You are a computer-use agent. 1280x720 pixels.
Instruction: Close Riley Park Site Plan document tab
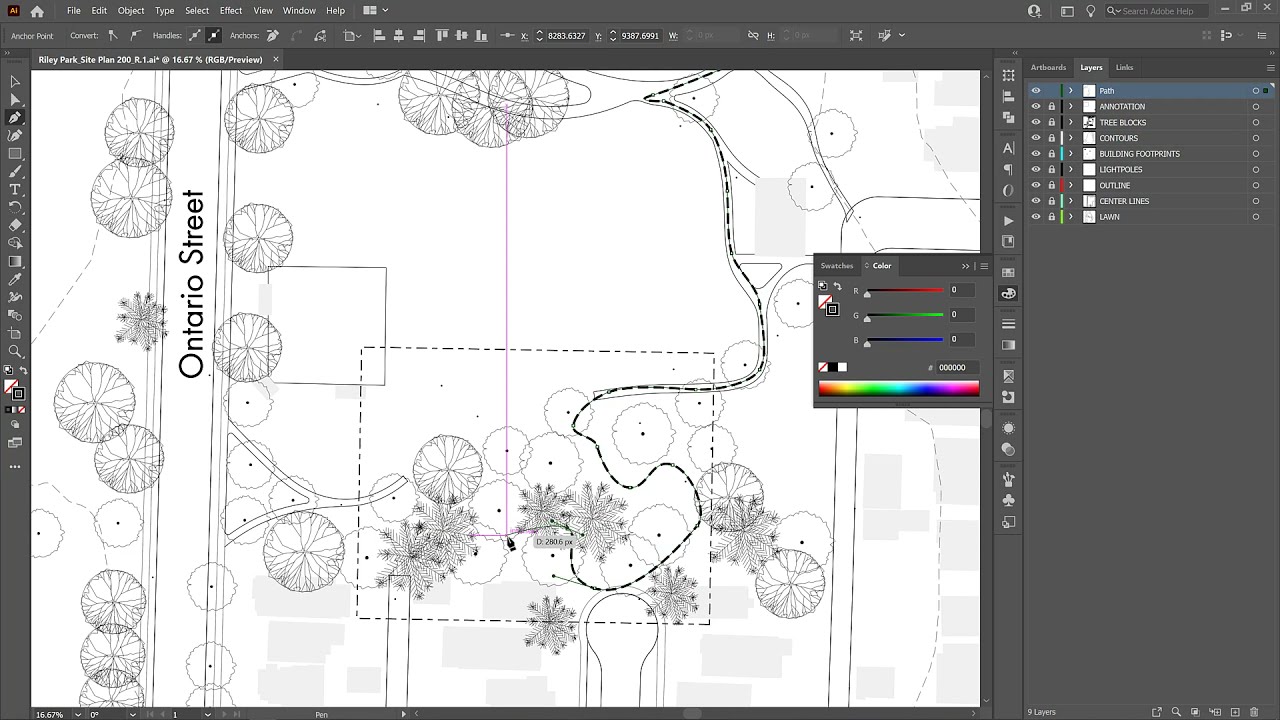(x=276, y=59)
